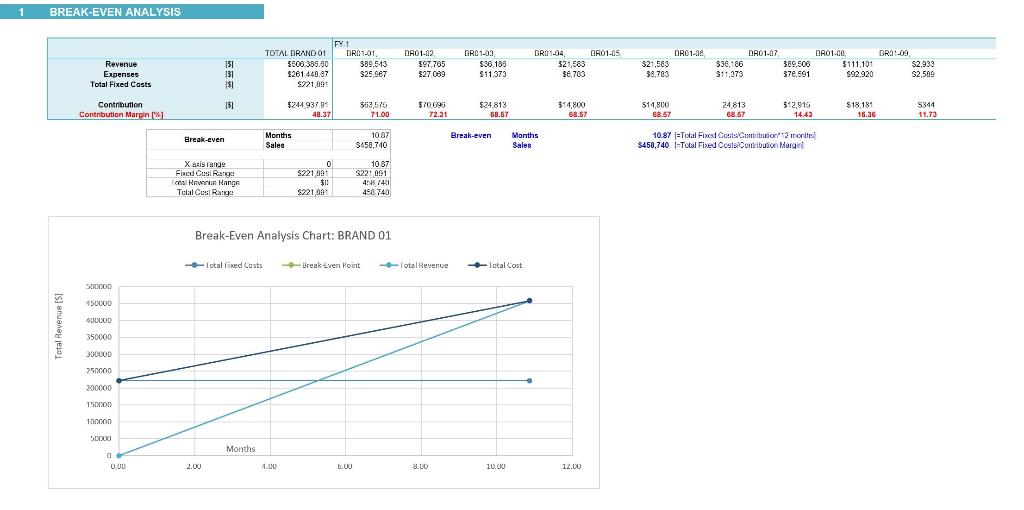
Task: Select the red Contribution Margin [%] label
Action: click(x=121, y=115)
